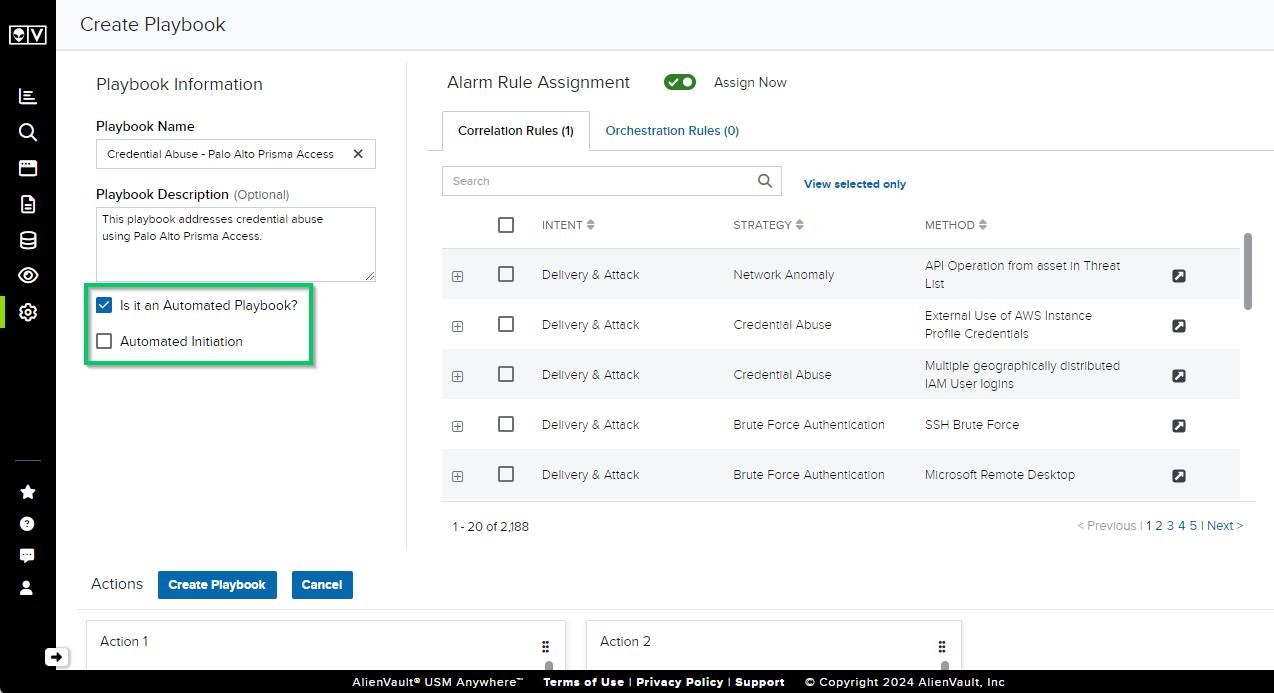The height and width of the screenshot is (693, 1274).
Task: Click the Create Playbook button
Action: (217, 585)
